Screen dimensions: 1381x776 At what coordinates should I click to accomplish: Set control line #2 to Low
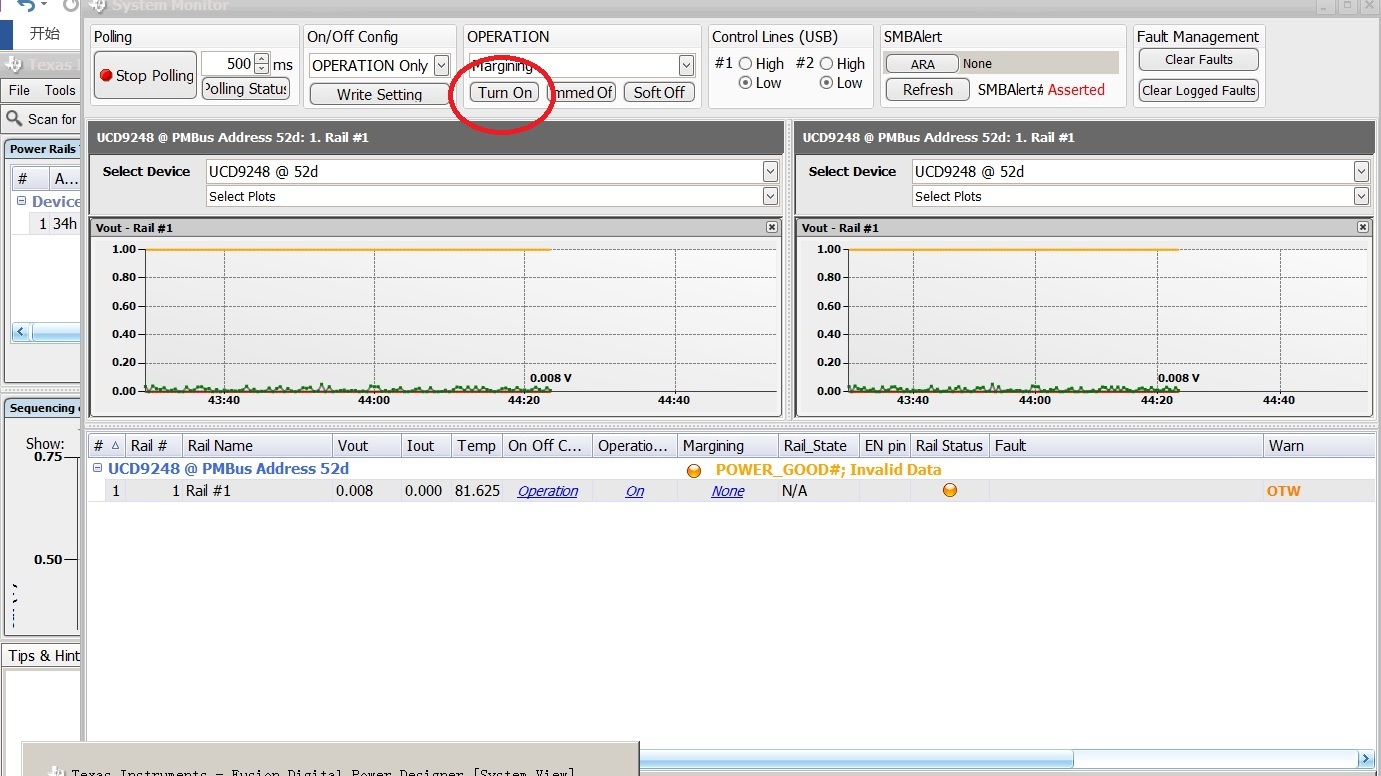[827, 83]
